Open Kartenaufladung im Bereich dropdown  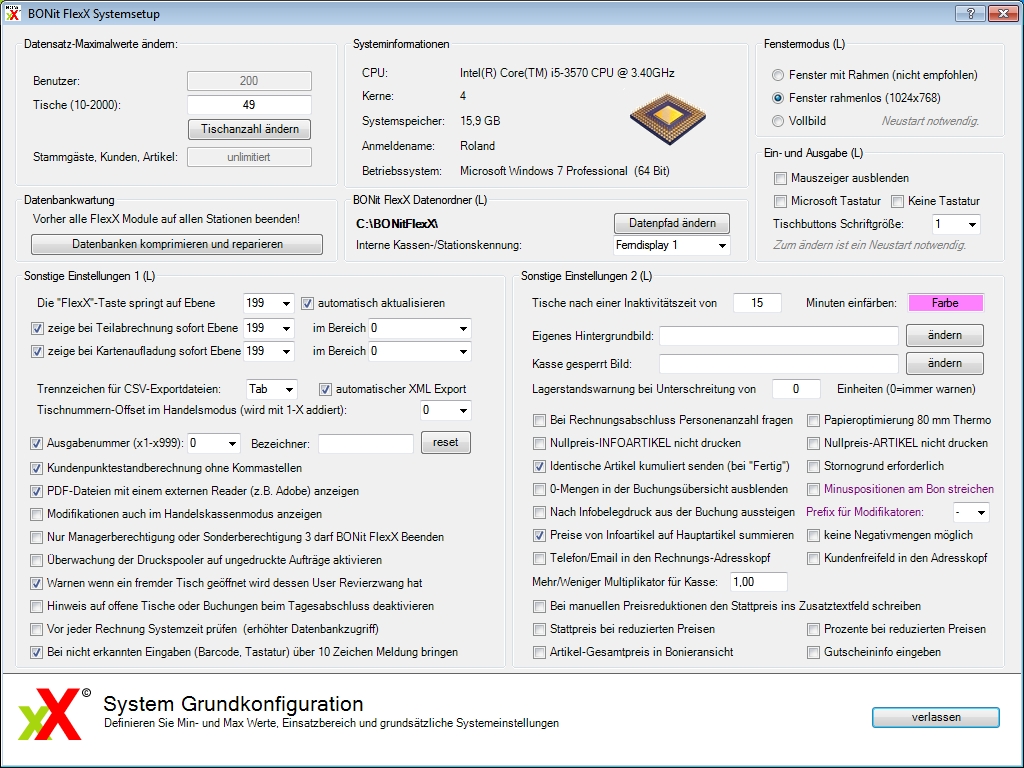point(420,351)
